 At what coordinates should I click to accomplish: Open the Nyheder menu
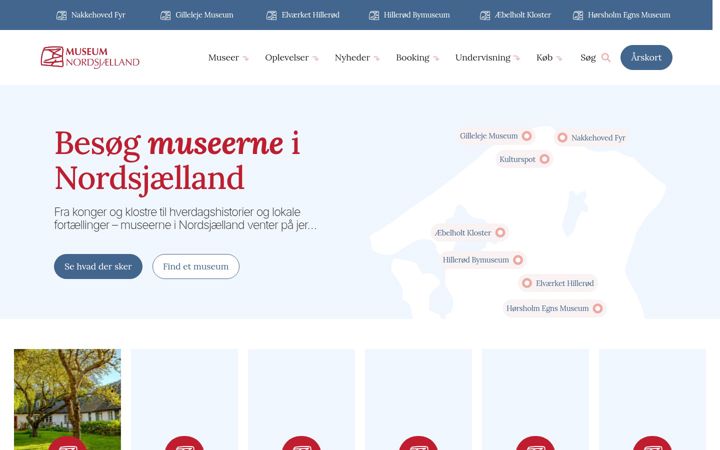coord(352,57)
